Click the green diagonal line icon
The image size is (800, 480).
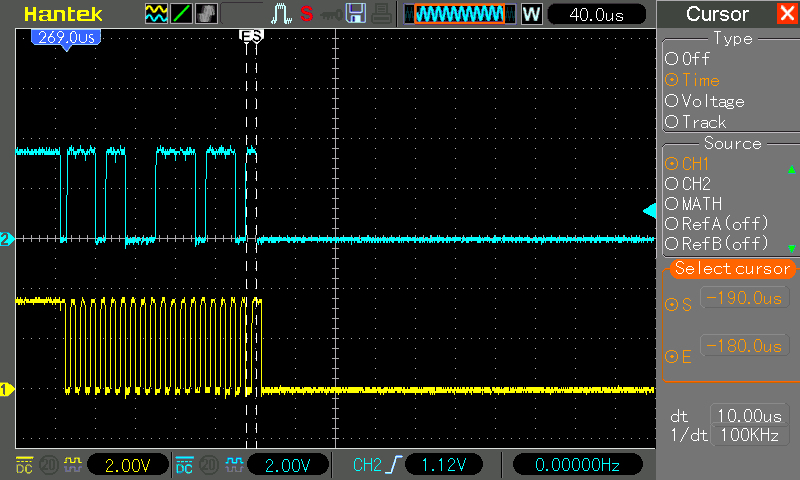pyautogui.click(x=181, y=14)
